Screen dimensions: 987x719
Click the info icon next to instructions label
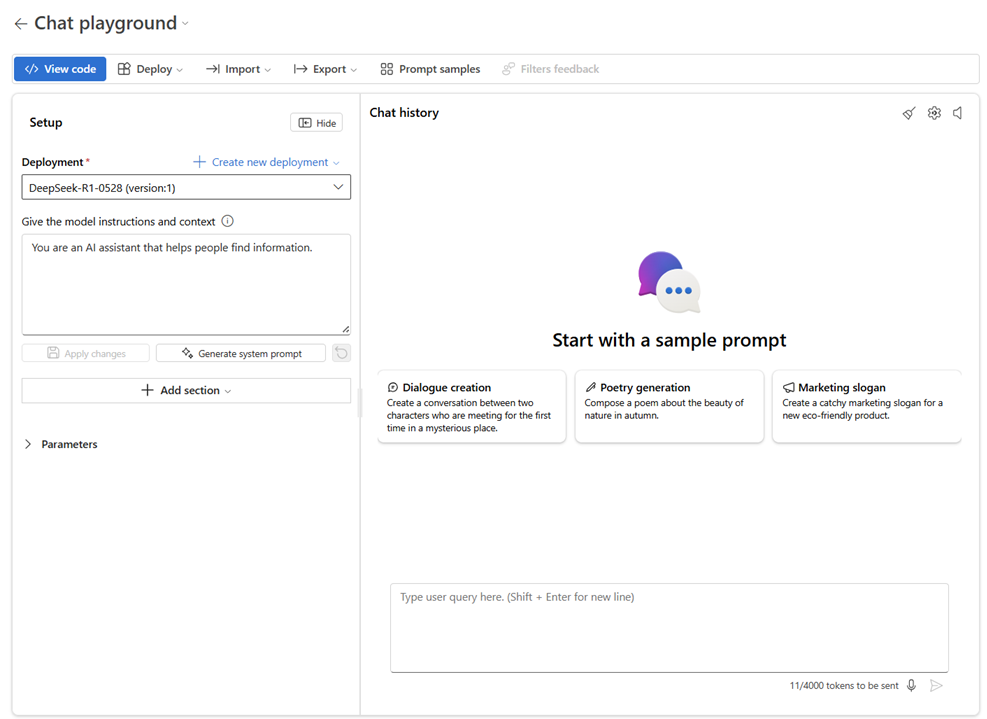coord(228,221)
